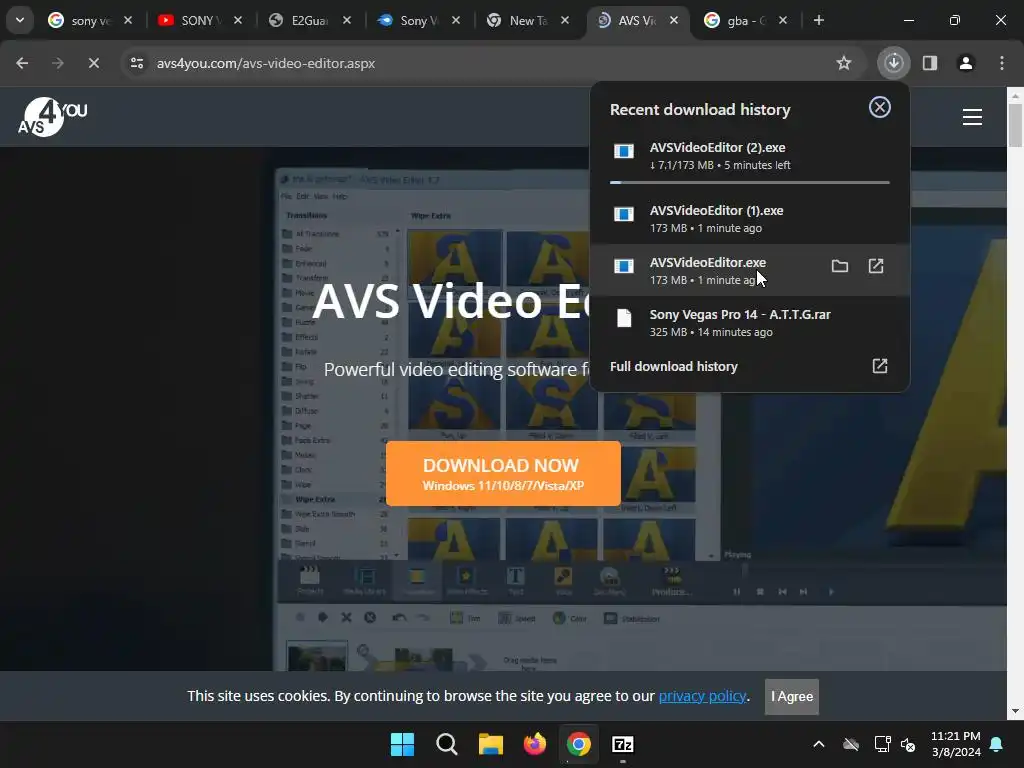This screenshot has width=1024, height=768.
Task: Switch to the Sony V tab with blue icon
Action: click(418, 20)
